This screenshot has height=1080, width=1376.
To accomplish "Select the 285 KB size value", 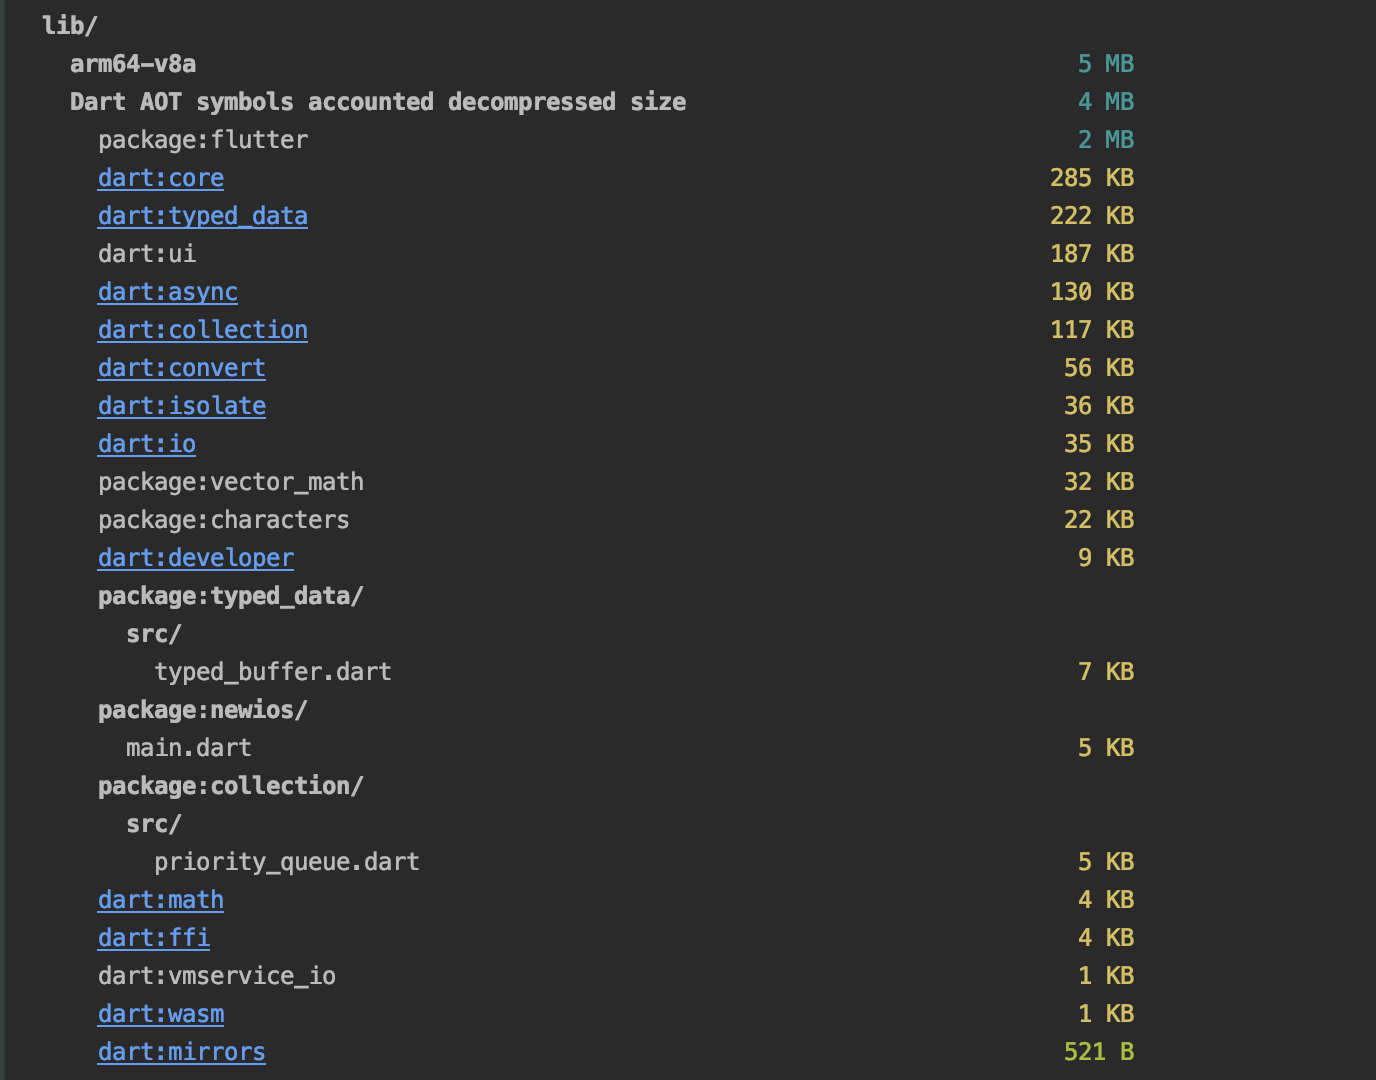I will [x=1092, y=178].
